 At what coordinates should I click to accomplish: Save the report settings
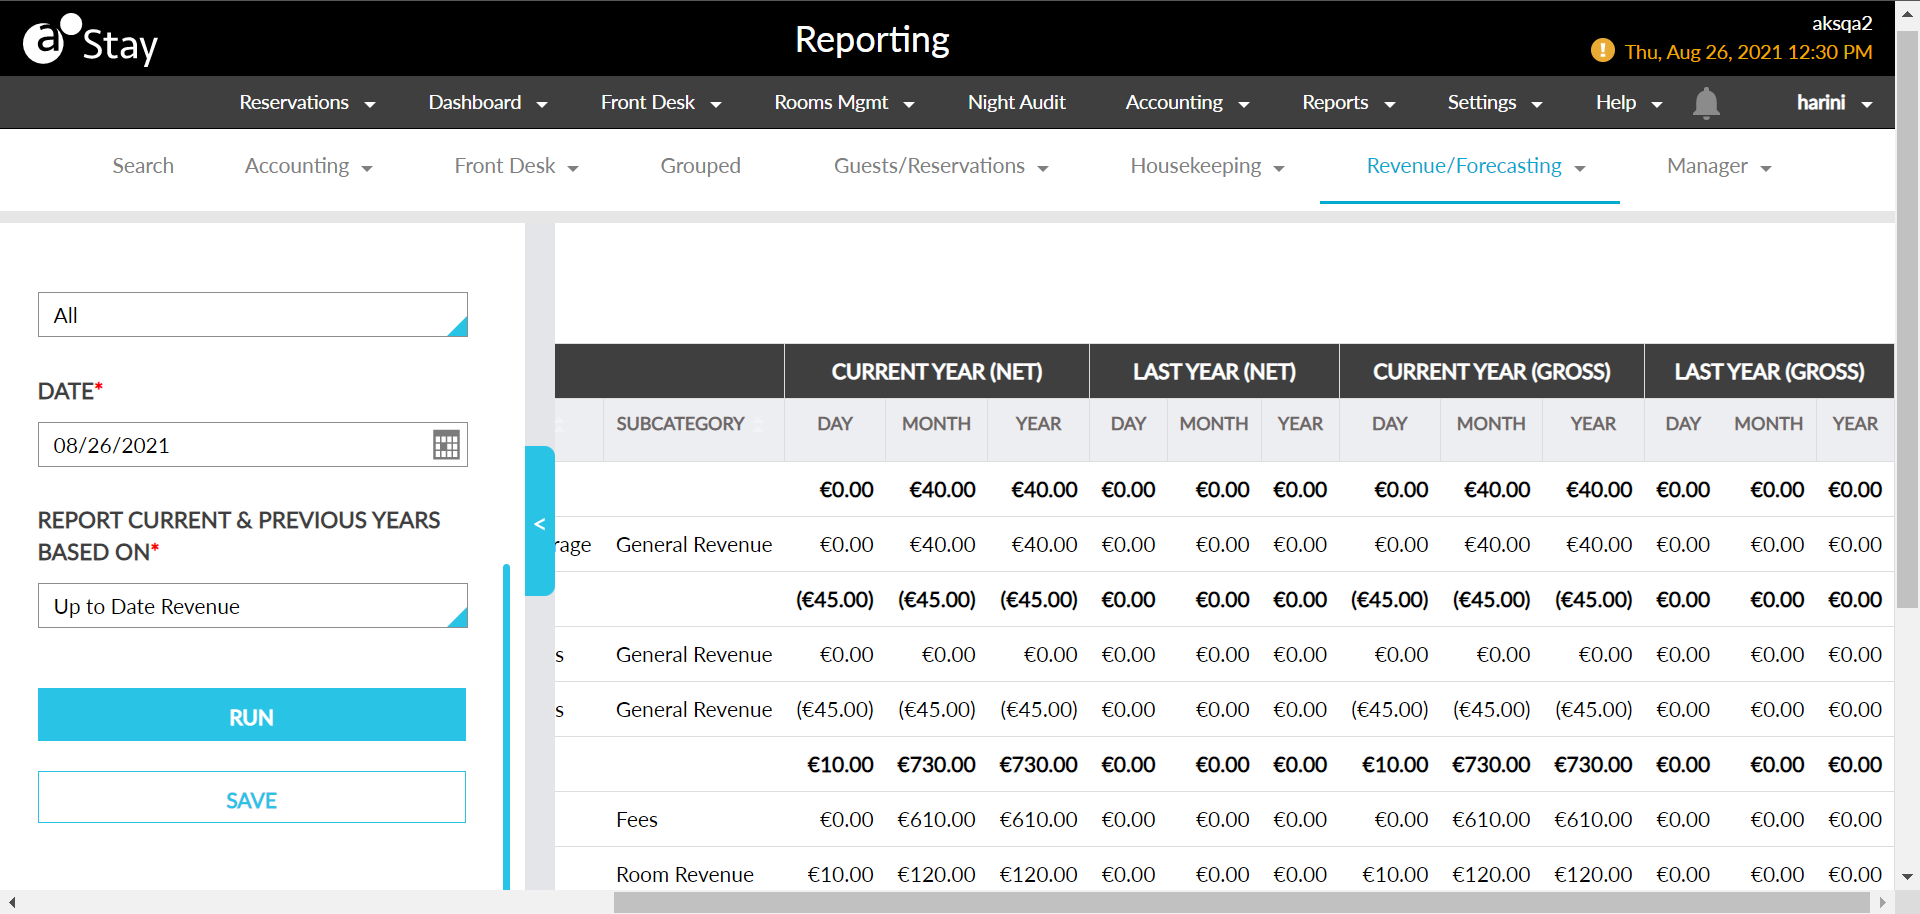[252, 797]
